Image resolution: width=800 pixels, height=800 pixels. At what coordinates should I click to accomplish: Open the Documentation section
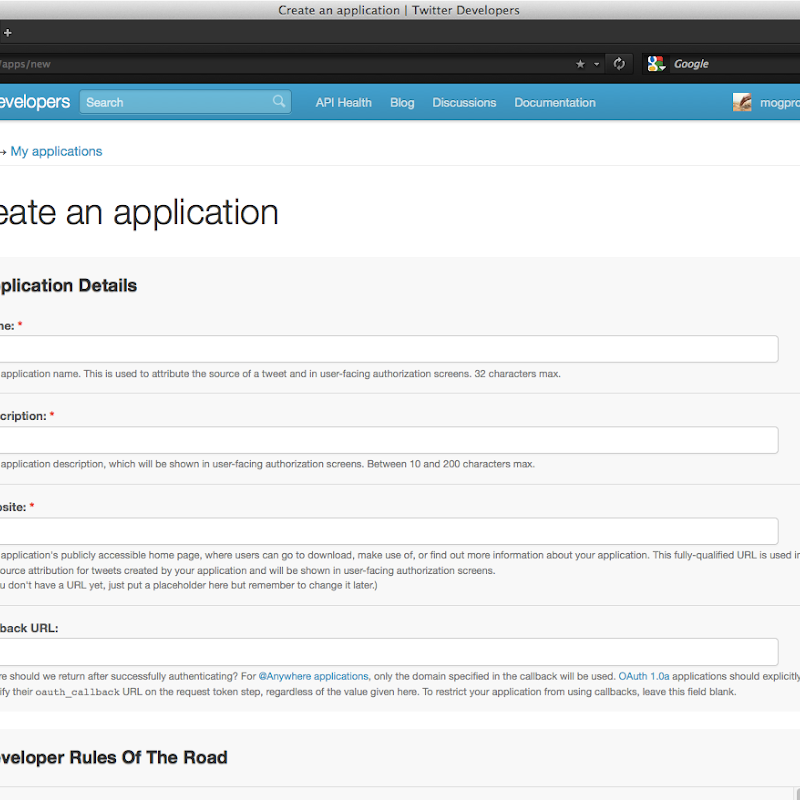[x=555, y=103]
